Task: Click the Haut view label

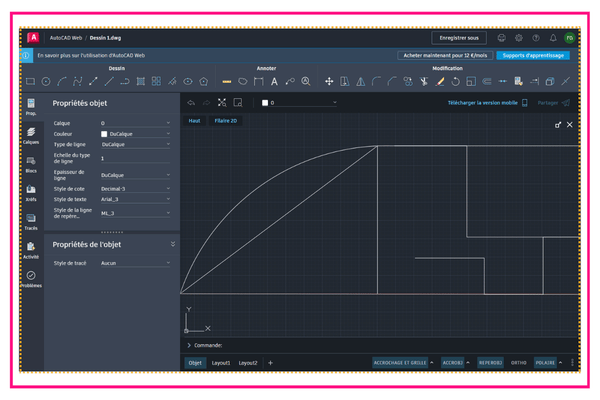Action: tap(194, 121)
